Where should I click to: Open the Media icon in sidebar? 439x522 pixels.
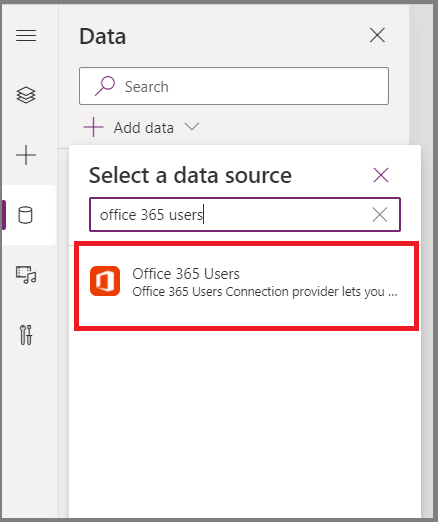(26, 275)
